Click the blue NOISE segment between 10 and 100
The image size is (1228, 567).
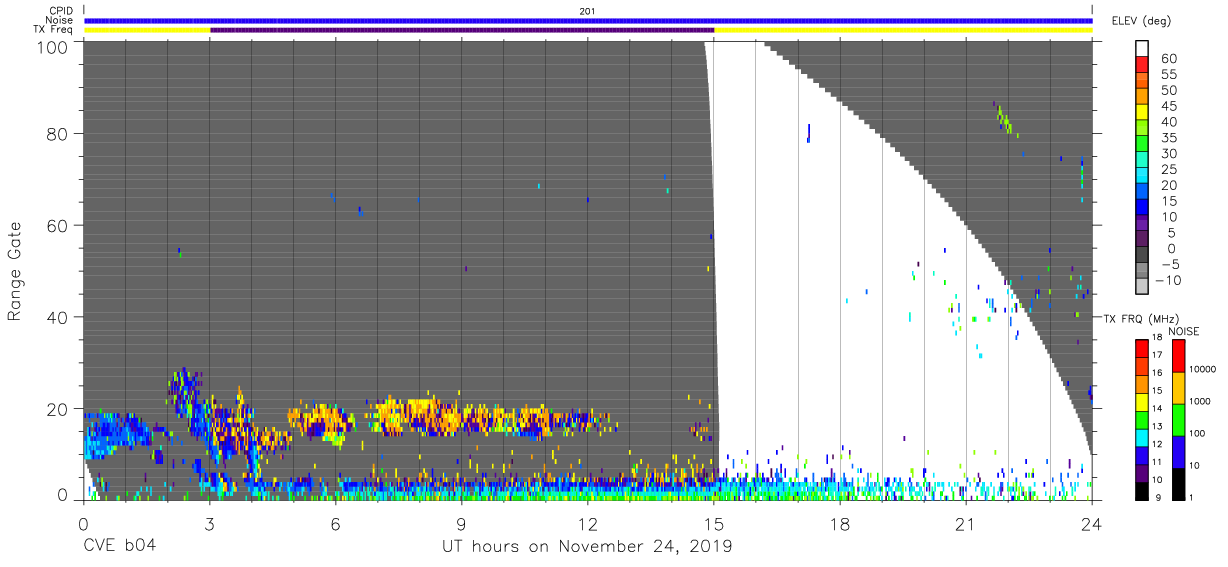[1179, 452]
